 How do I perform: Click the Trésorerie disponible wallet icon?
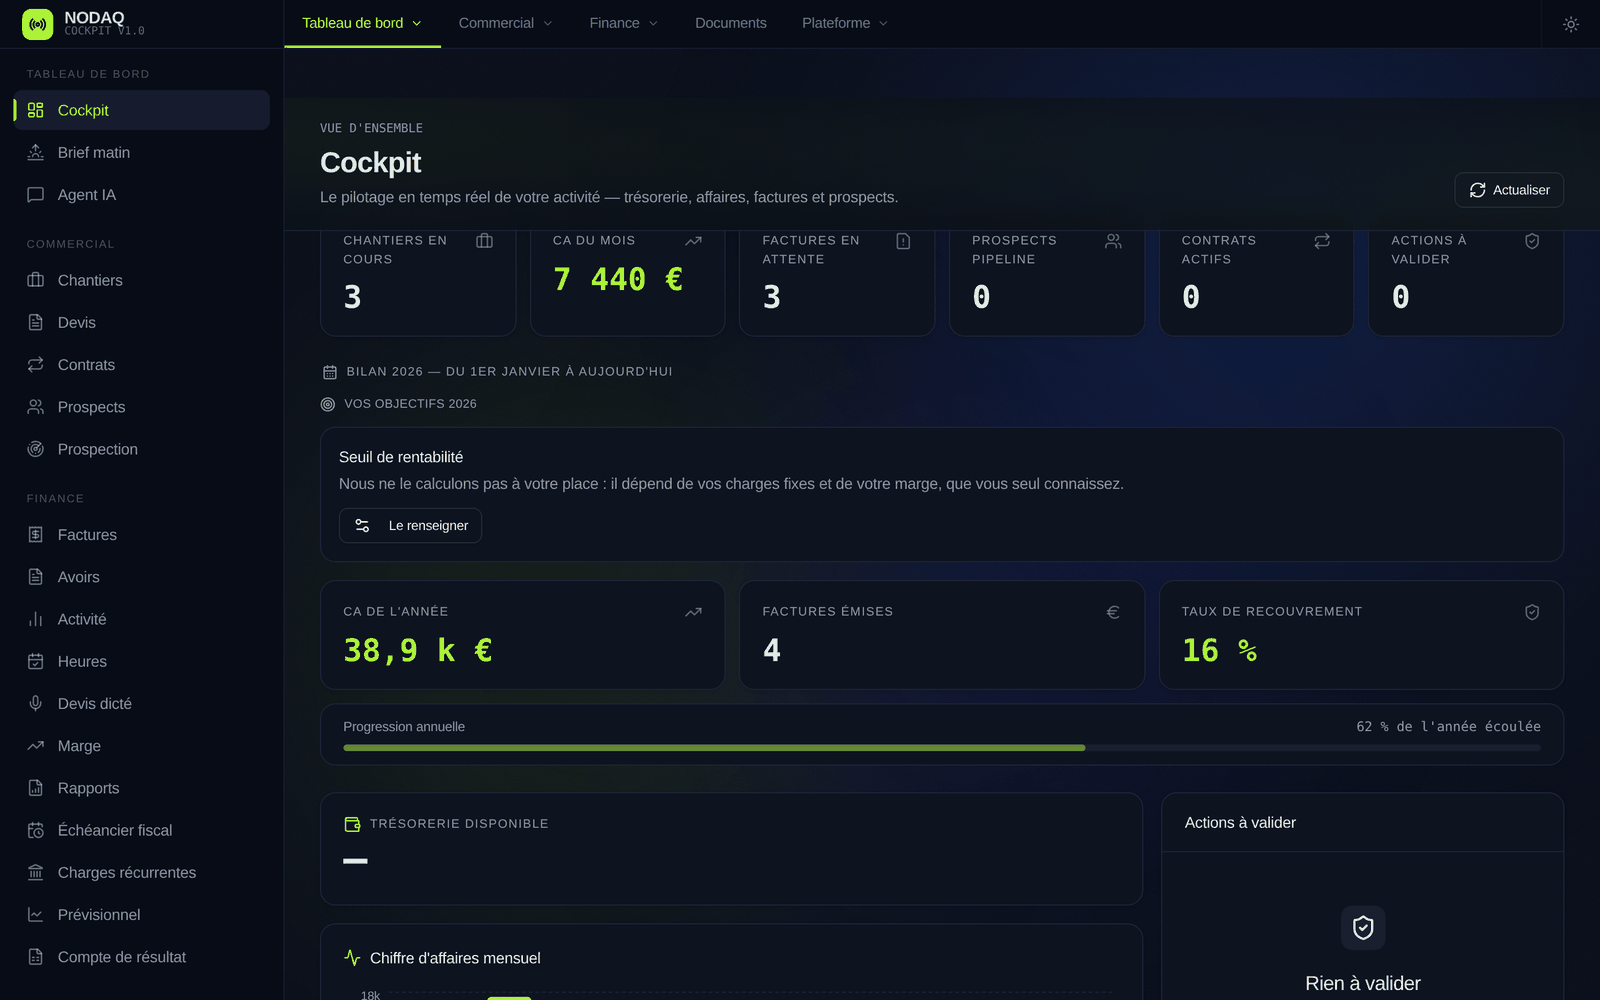click(352, 824)
